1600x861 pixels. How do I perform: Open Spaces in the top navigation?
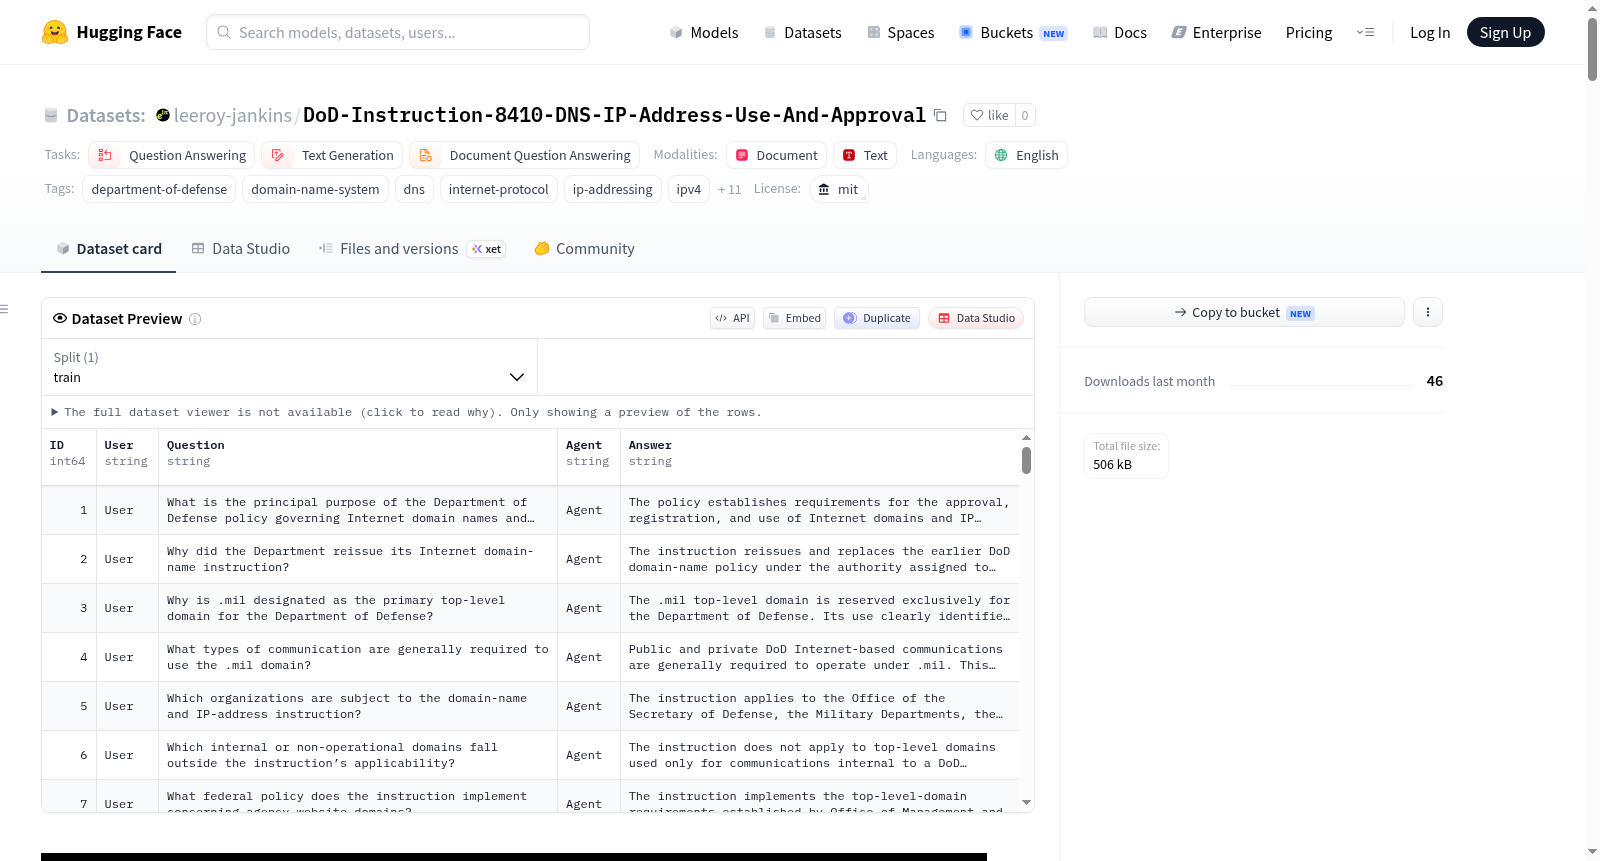point(901,32)
